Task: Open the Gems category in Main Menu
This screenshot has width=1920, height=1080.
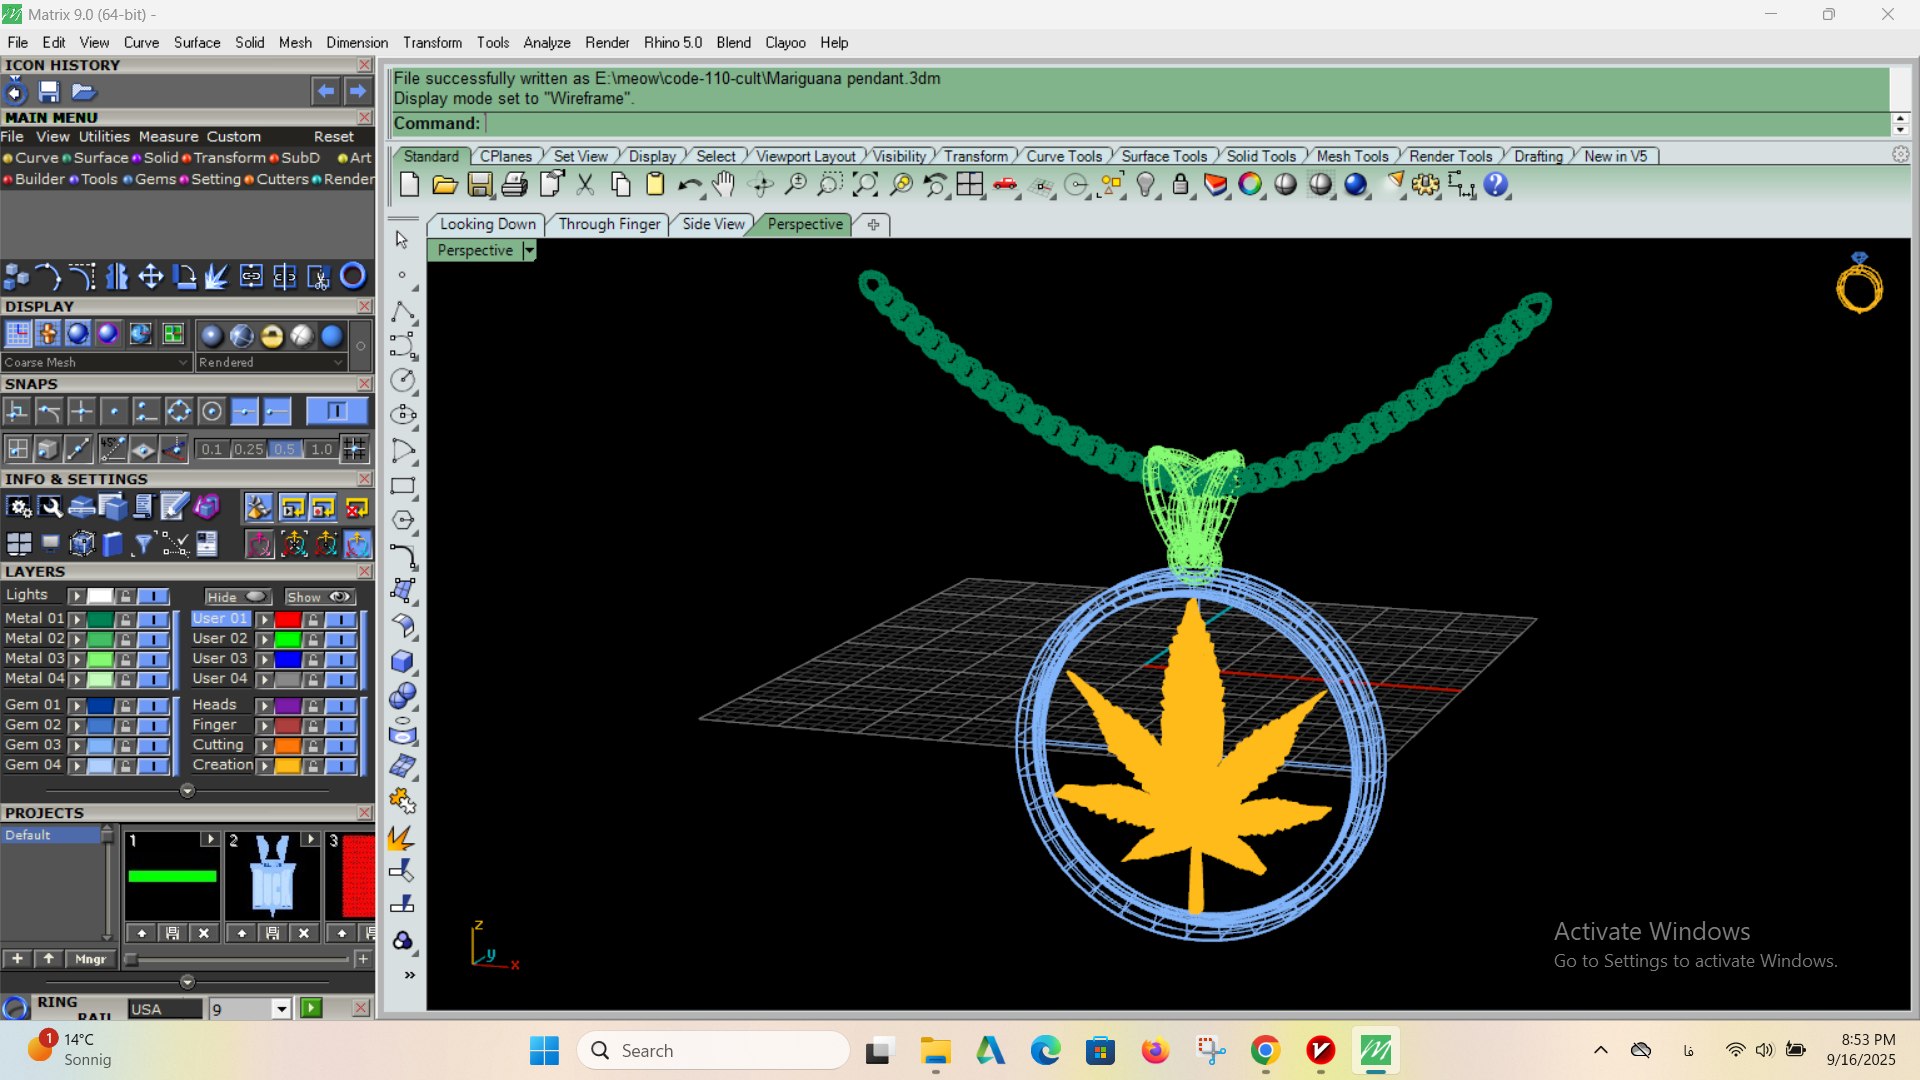Action: click(155, 179)
